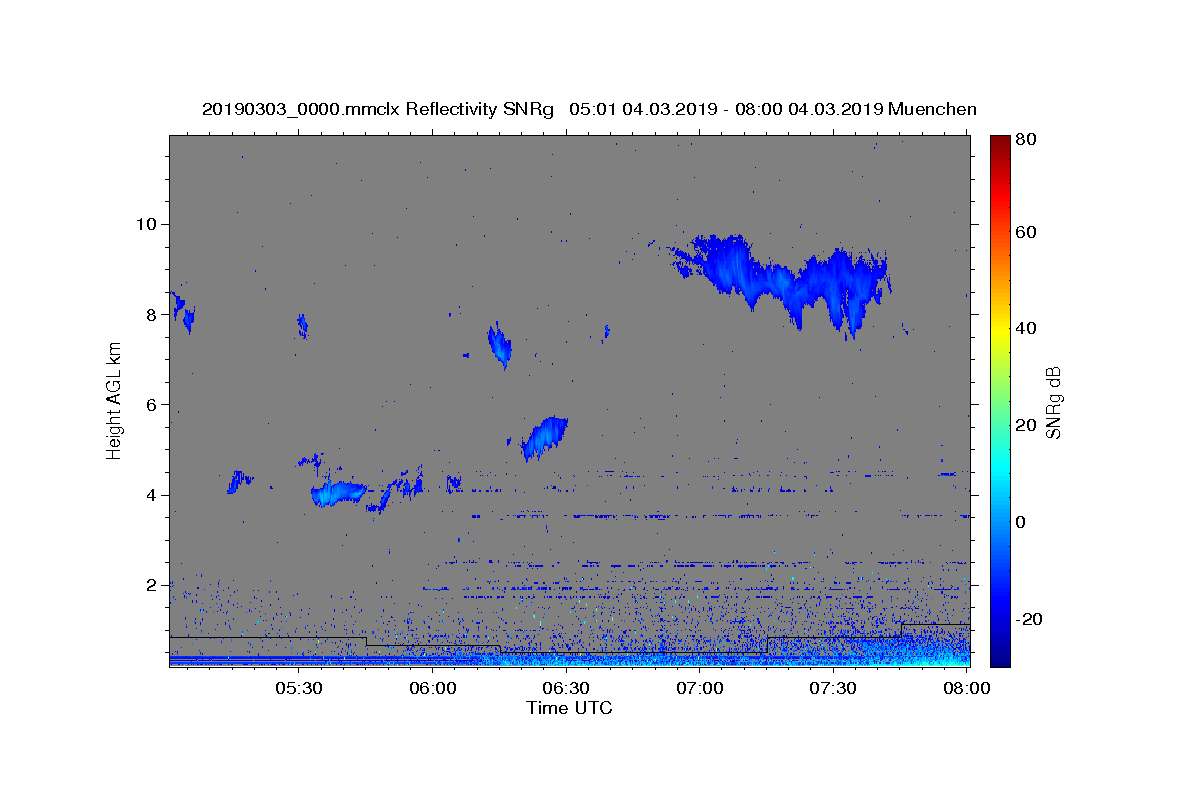
Task: Click the colorbar value 20
Action: tap(1025, 425)
